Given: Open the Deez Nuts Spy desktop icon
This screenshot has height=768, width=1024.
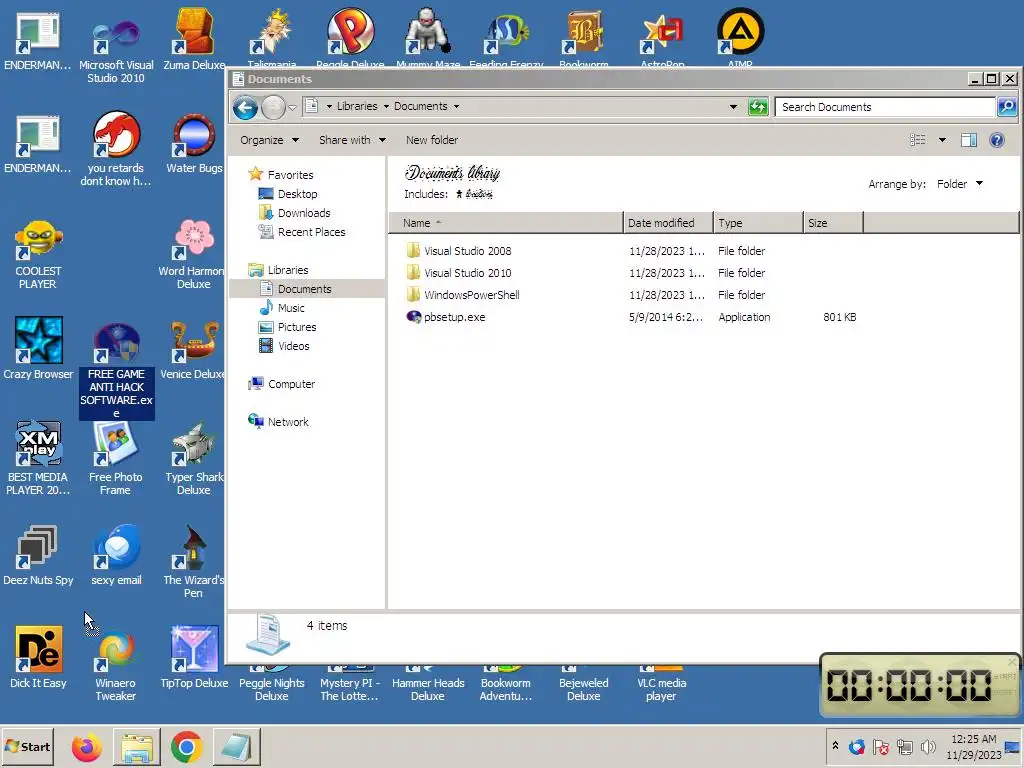Looking at the screenshot, I should point(38,555).
